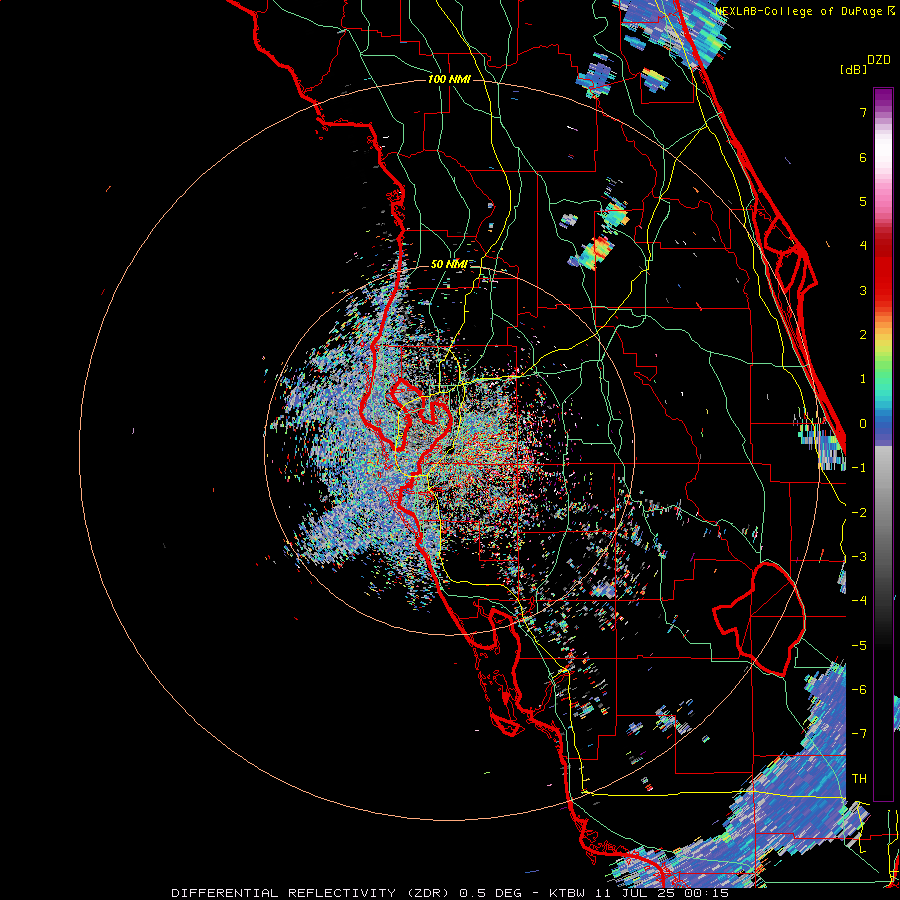Click the -6 dB scale label

[x=859, y=690]
